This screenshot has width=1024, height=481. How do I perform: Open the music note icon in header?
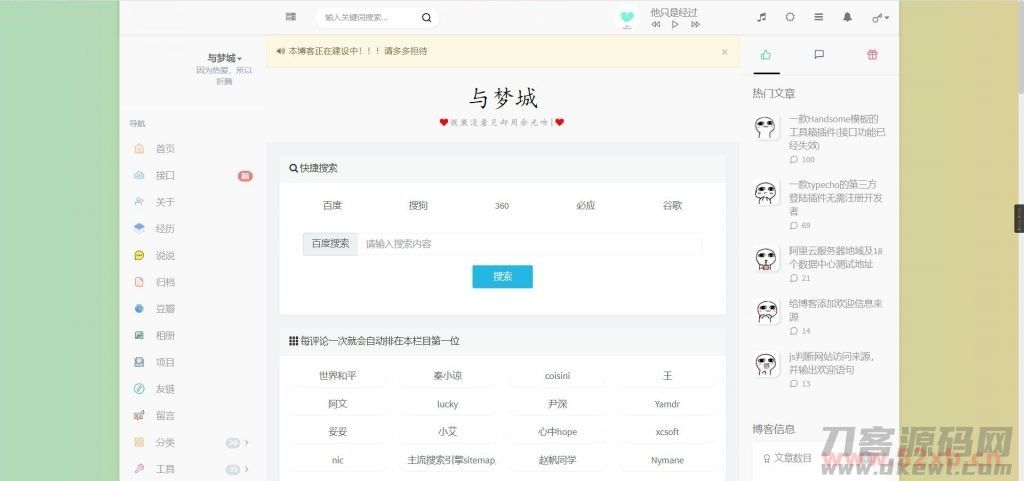(761, 18)
